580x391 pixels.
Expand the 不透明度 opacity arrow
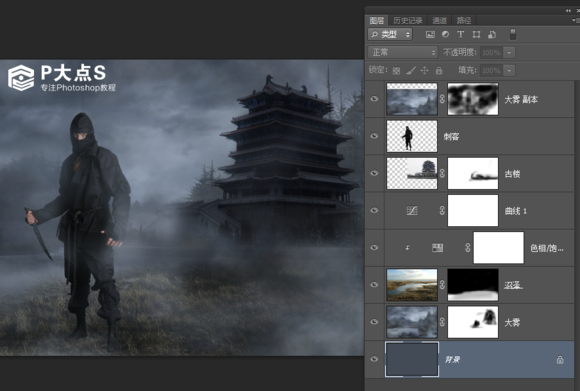click(x=509, y=53)
